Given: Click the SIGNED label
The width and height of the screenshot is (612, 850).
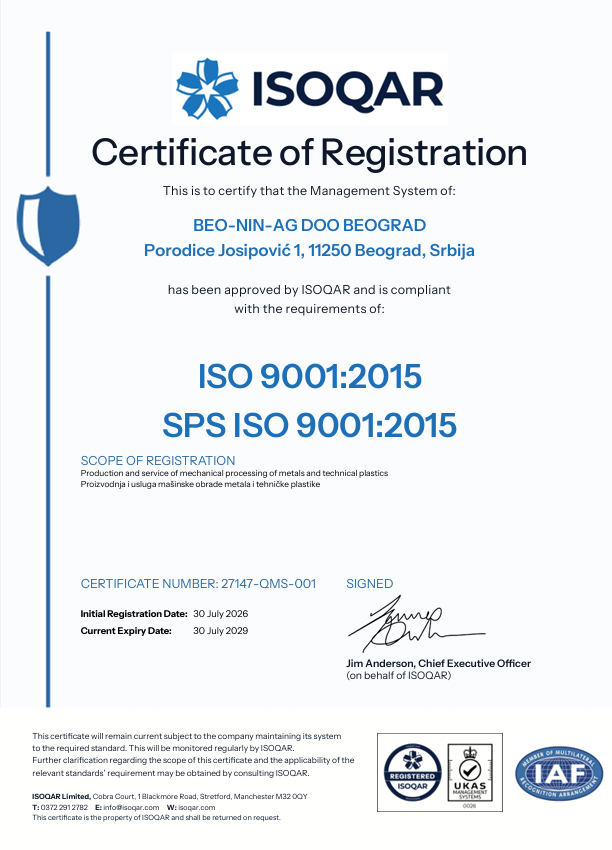Looking at the screenshot, I should (x=370, y=584).
